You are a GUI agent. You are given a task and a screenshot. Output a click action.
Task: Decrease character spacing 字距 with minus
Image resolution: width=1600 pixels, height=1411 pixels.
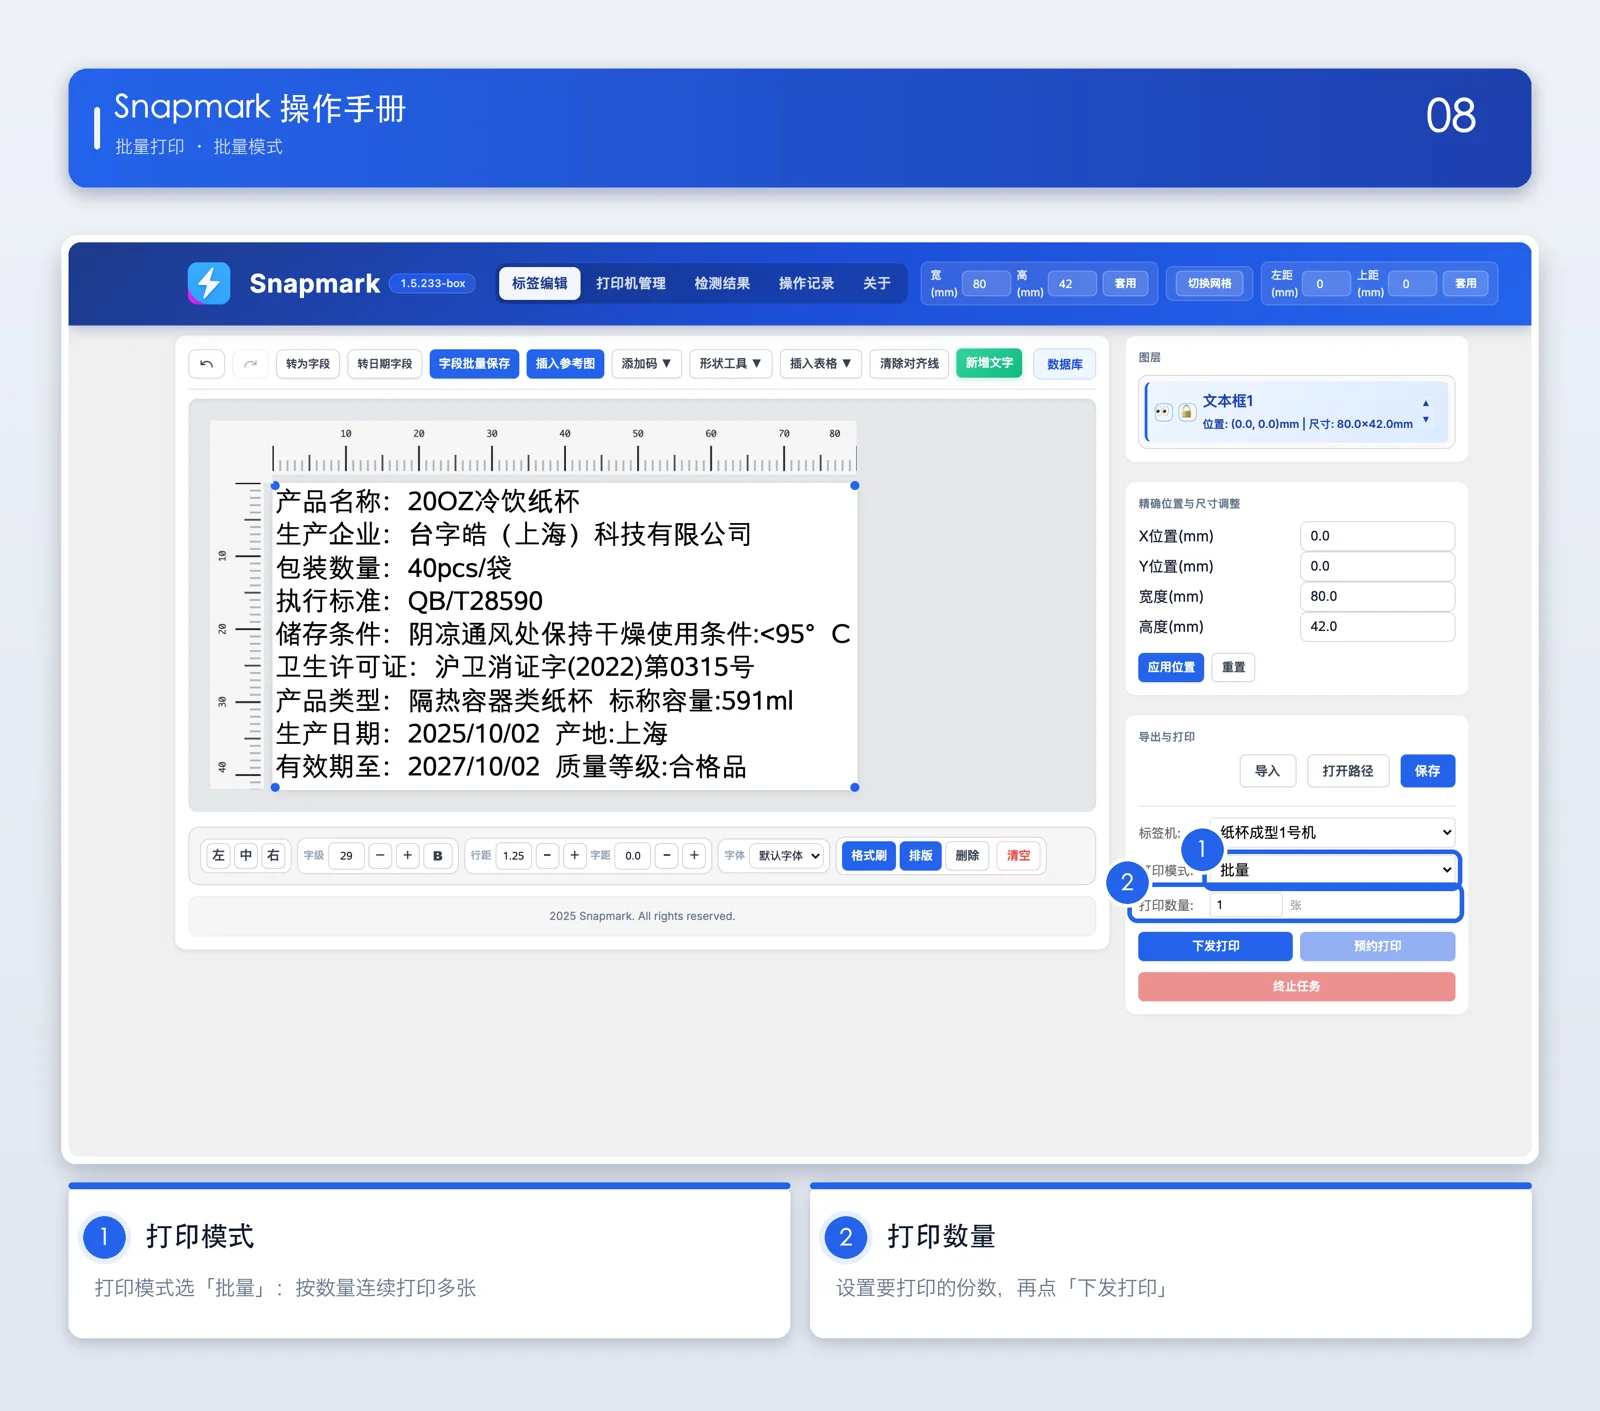667,856
